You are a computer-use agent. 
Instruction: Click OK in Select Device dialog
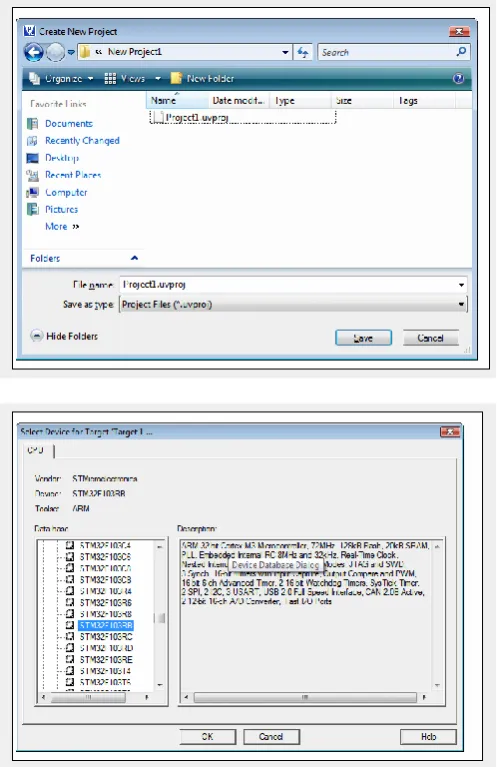(x=207, y=736)
